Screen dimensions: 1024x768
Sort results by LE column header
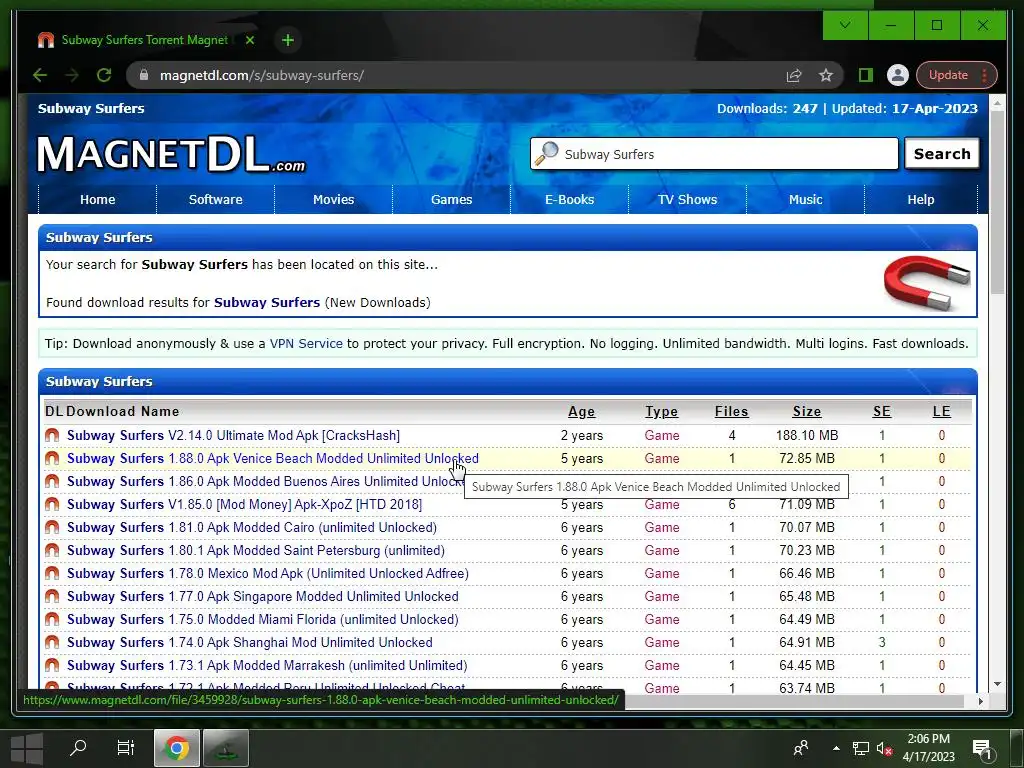[x=941, y=411]
